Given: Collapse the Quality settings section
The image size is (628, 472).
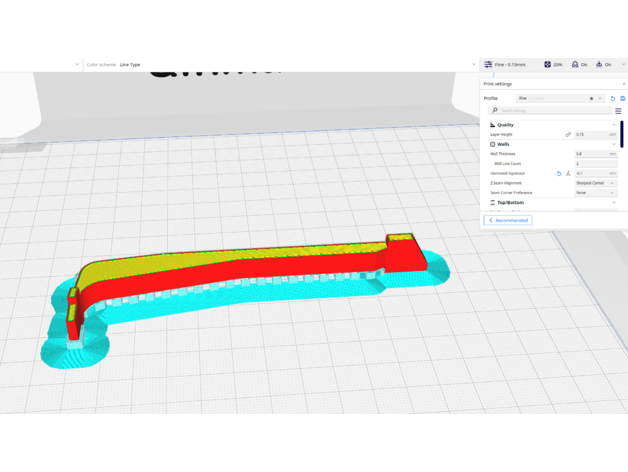Looking at the screenshot, I should 614,125.
